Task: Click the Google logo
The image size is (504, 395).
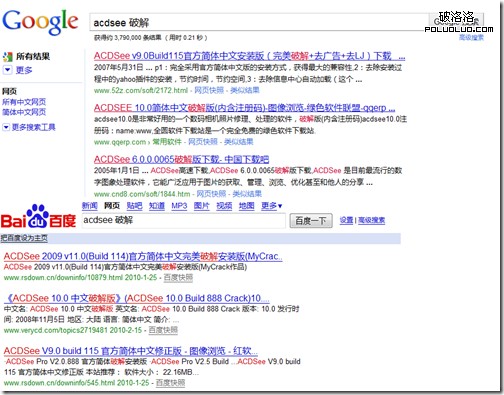Action: click(40, 22)
